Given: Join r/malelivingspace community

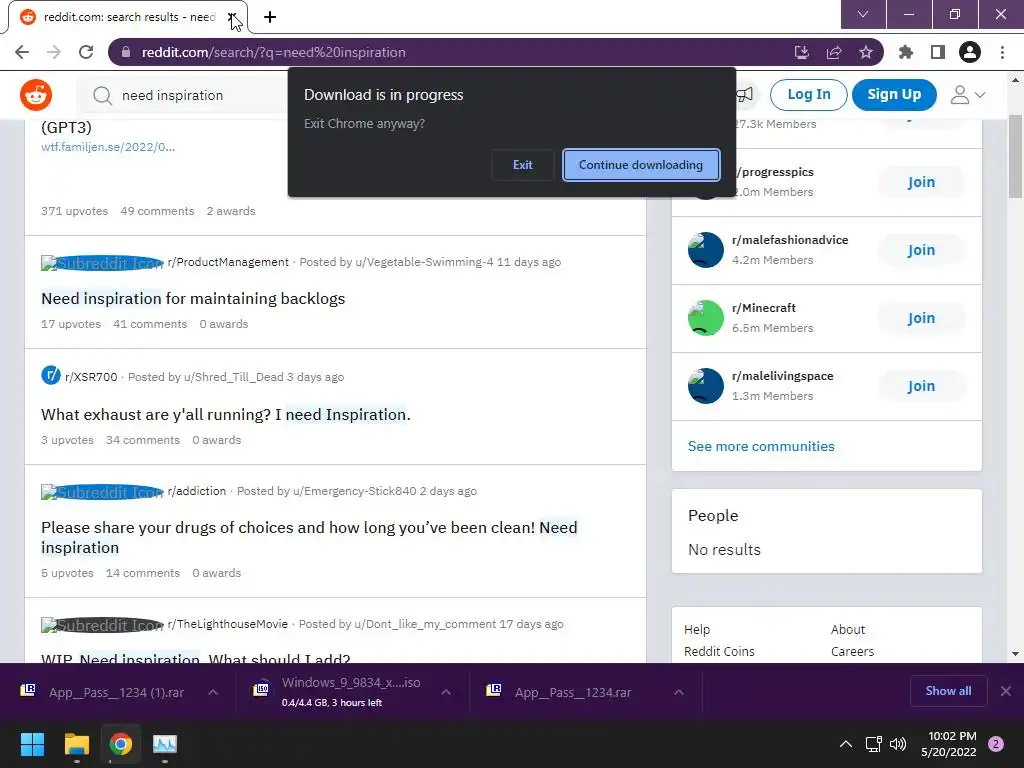Looking at the screenshot, I should pyautogui.click(x=921, y=386).
